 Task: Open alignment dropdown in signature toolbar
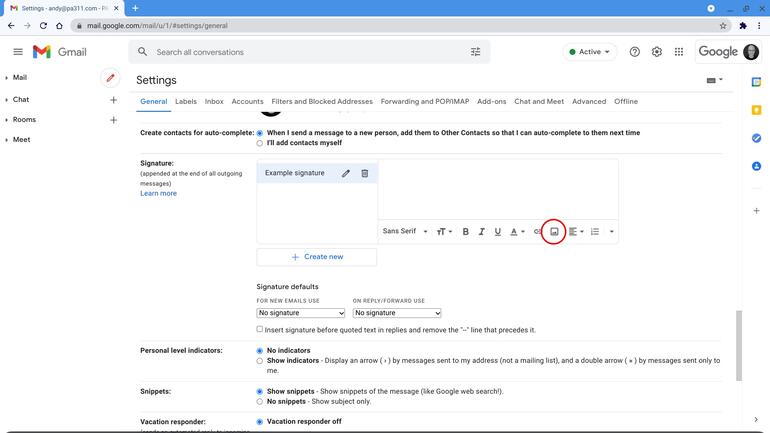(576, 232)
